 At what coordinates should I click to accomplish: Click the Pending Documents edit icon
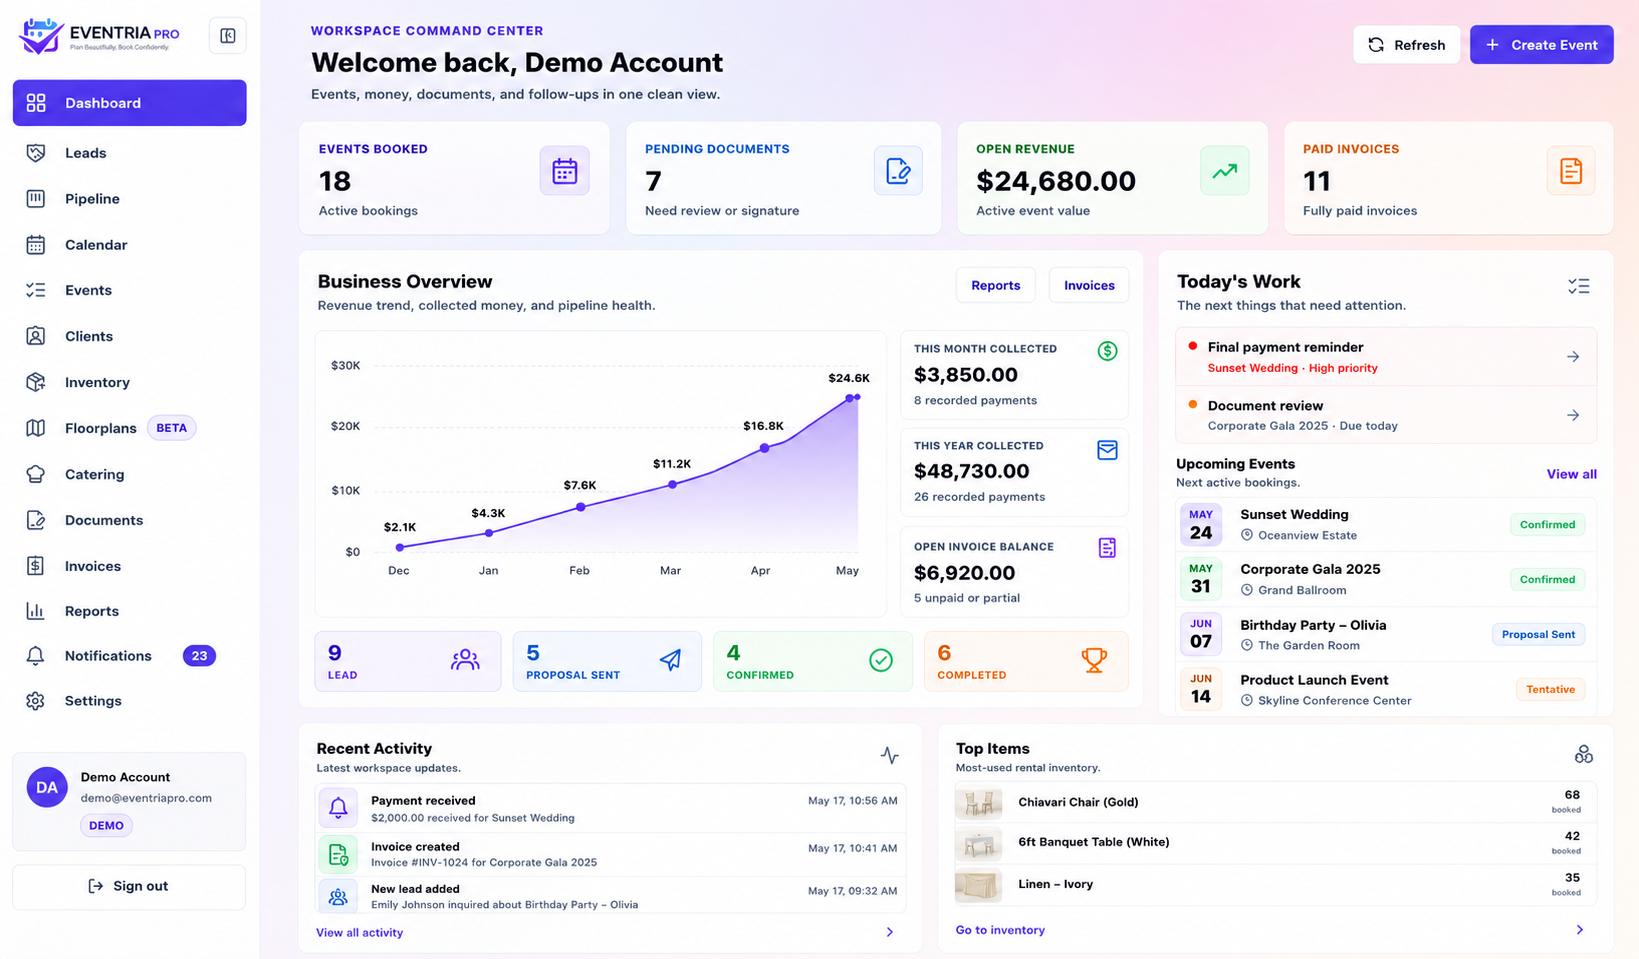pyautogui.click(x=898, y=171)
